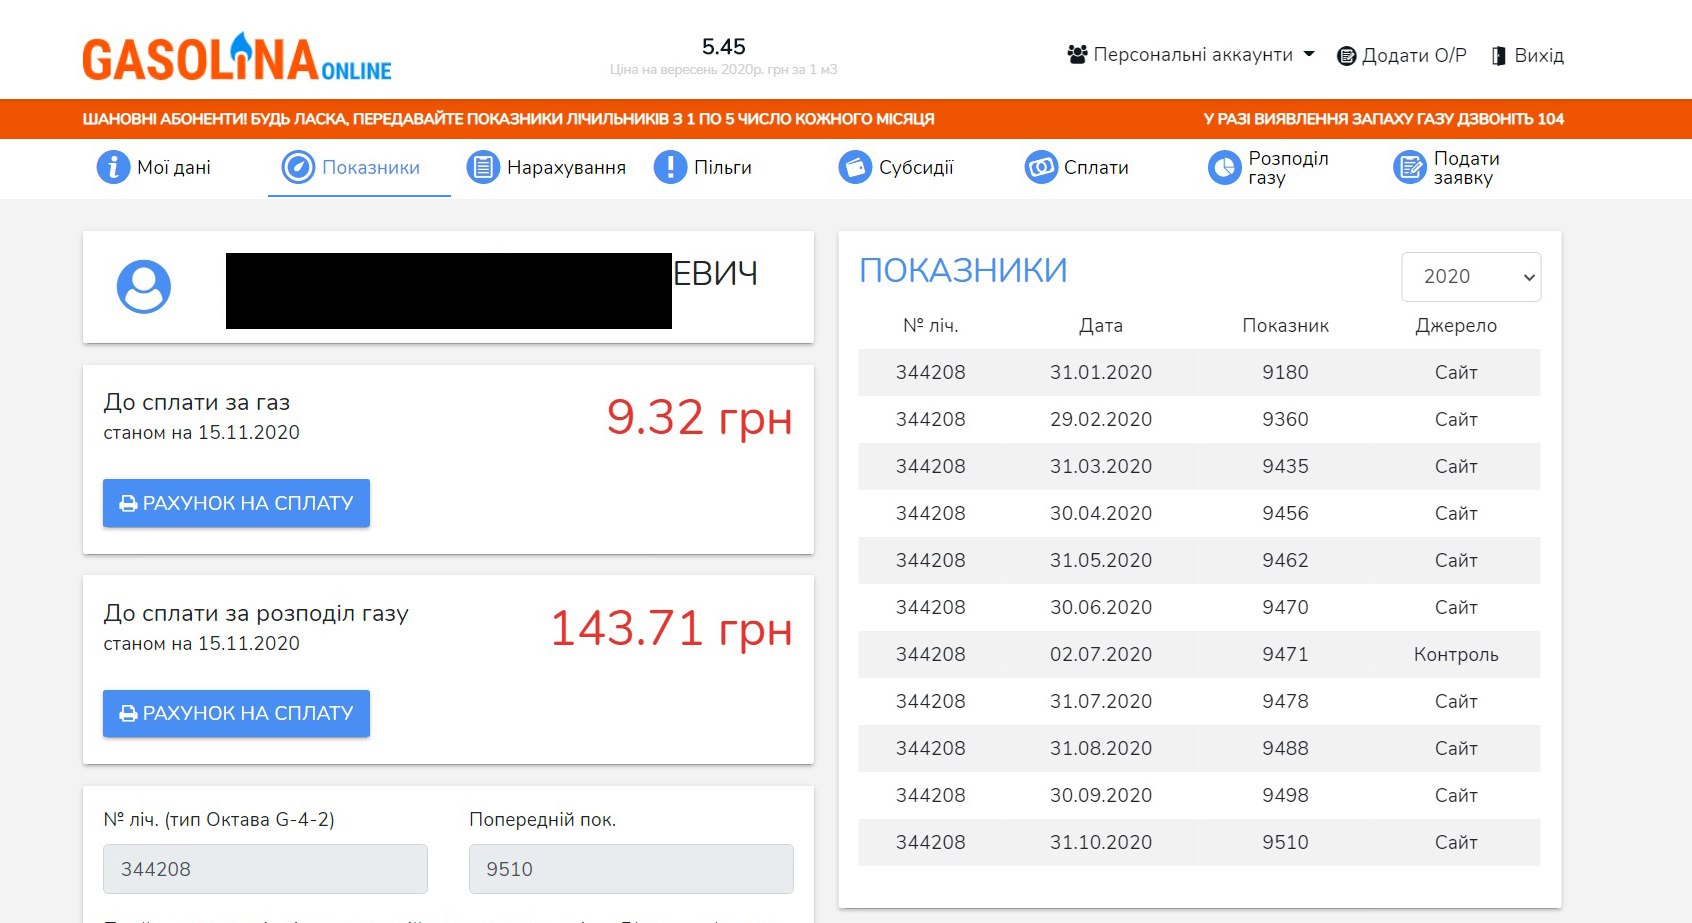The height and width of the screenshot is (923, 1692).
Task: Click the Вихід logout link
Action: 1528,56
